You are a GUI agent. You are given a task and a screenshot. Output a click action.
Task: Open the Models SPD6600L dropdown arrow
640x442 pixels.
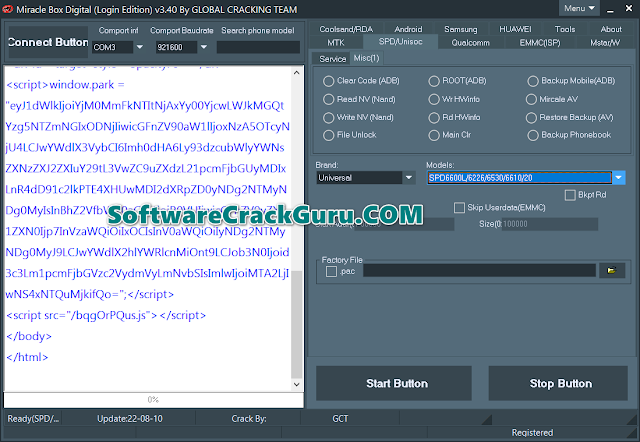[619, 178]
